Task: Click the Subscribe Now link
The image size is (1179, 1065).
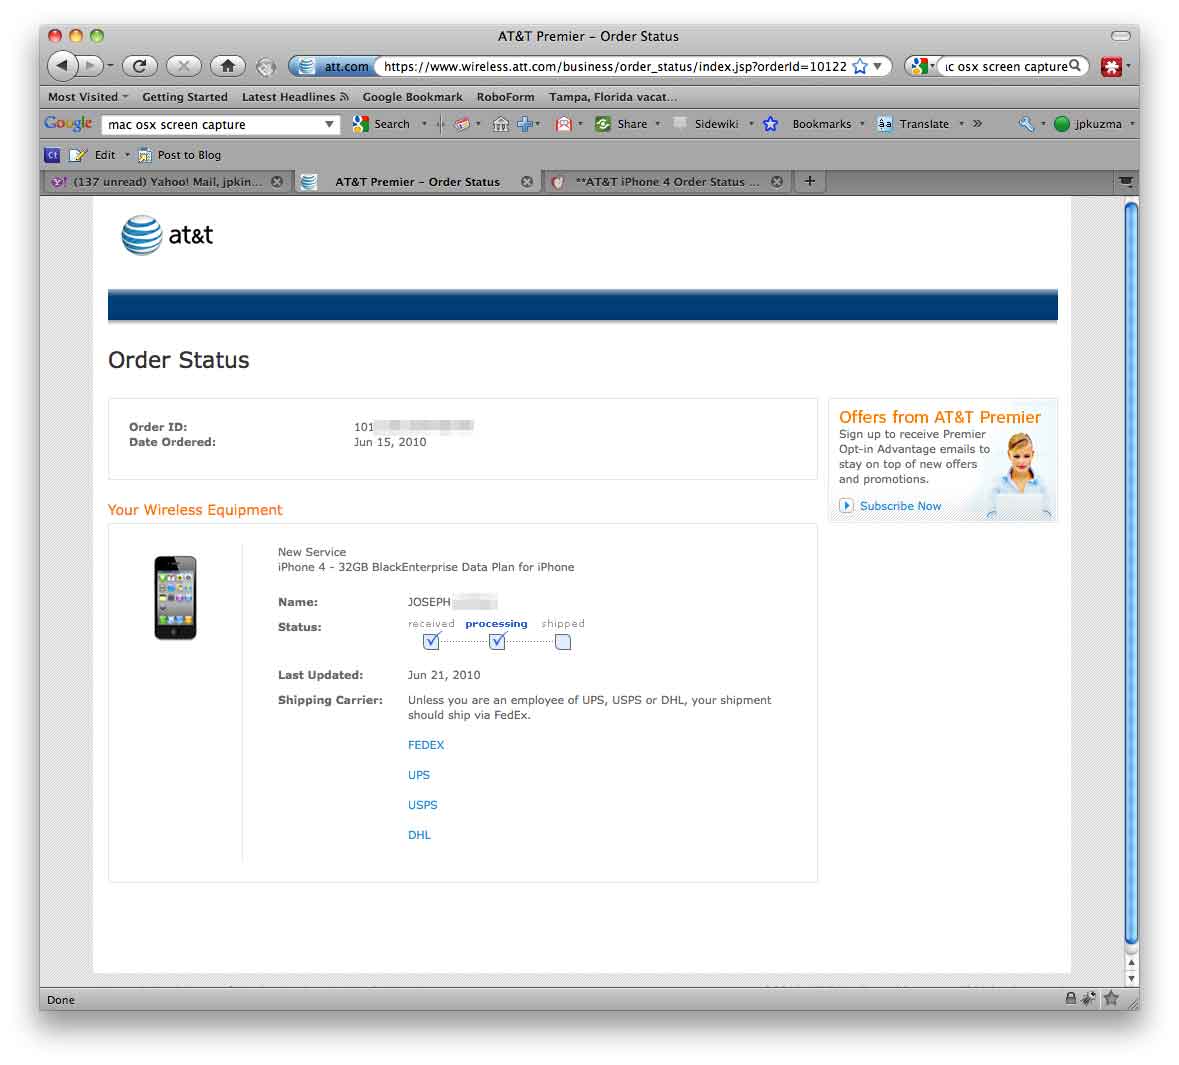Action: (900, 506)
